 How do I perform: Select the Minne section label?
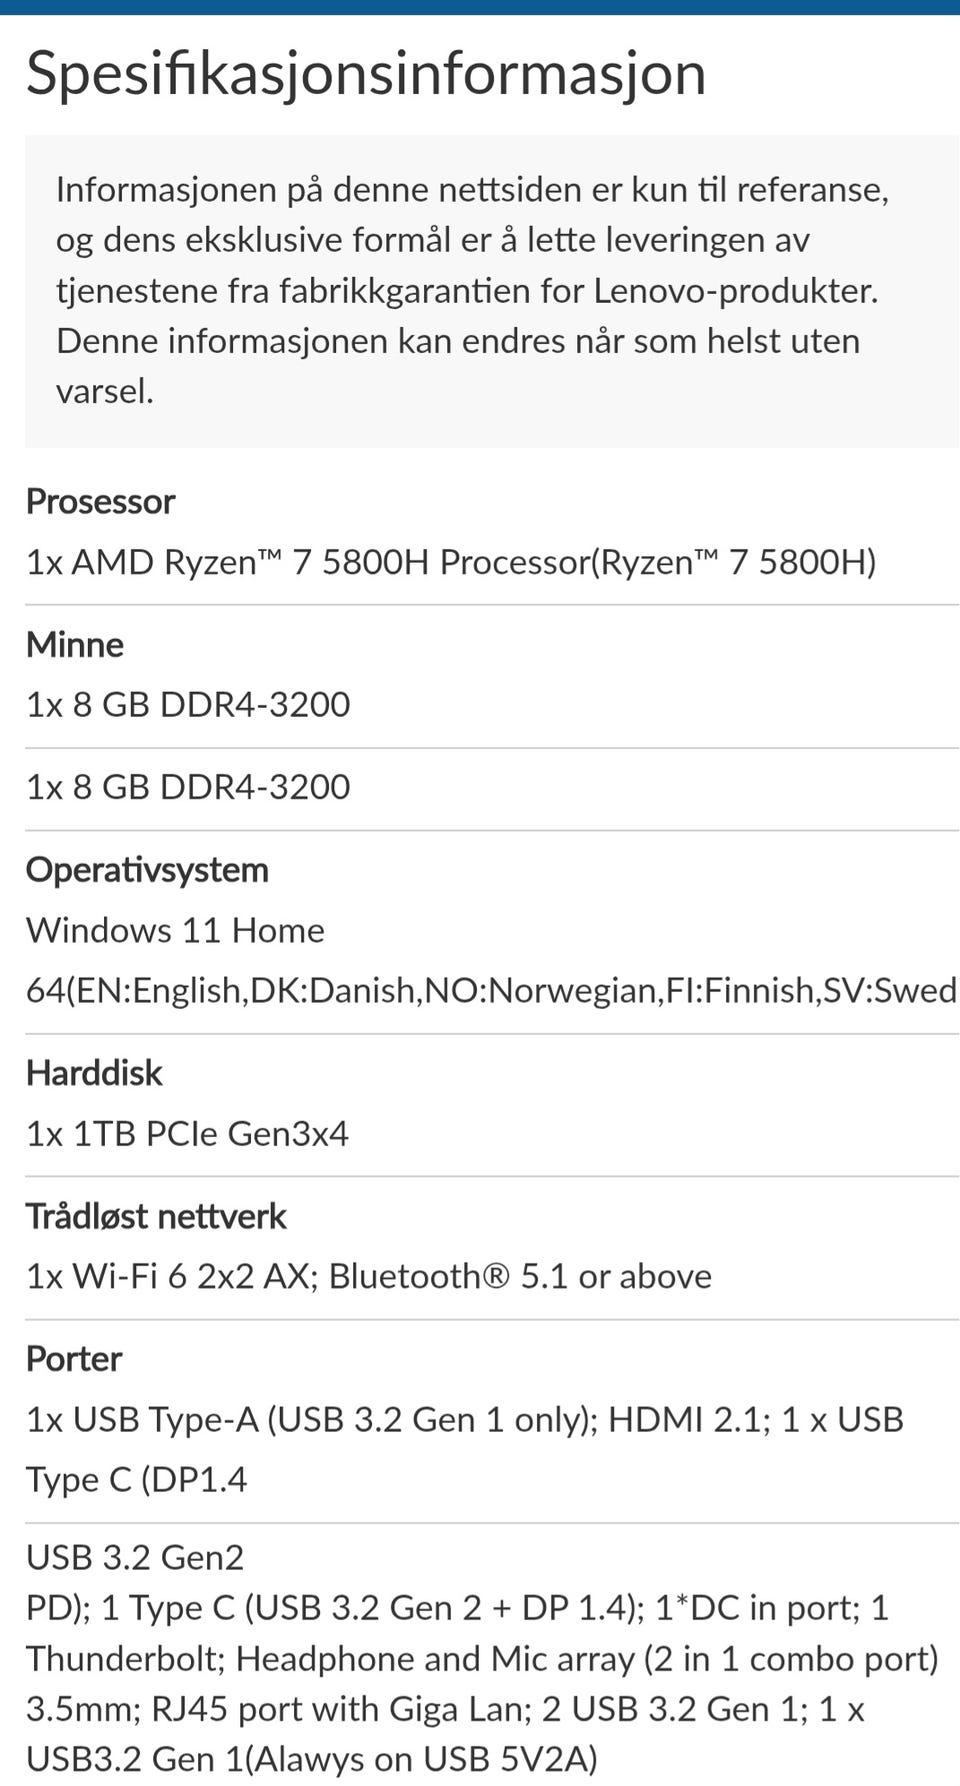tap(75, 644)
